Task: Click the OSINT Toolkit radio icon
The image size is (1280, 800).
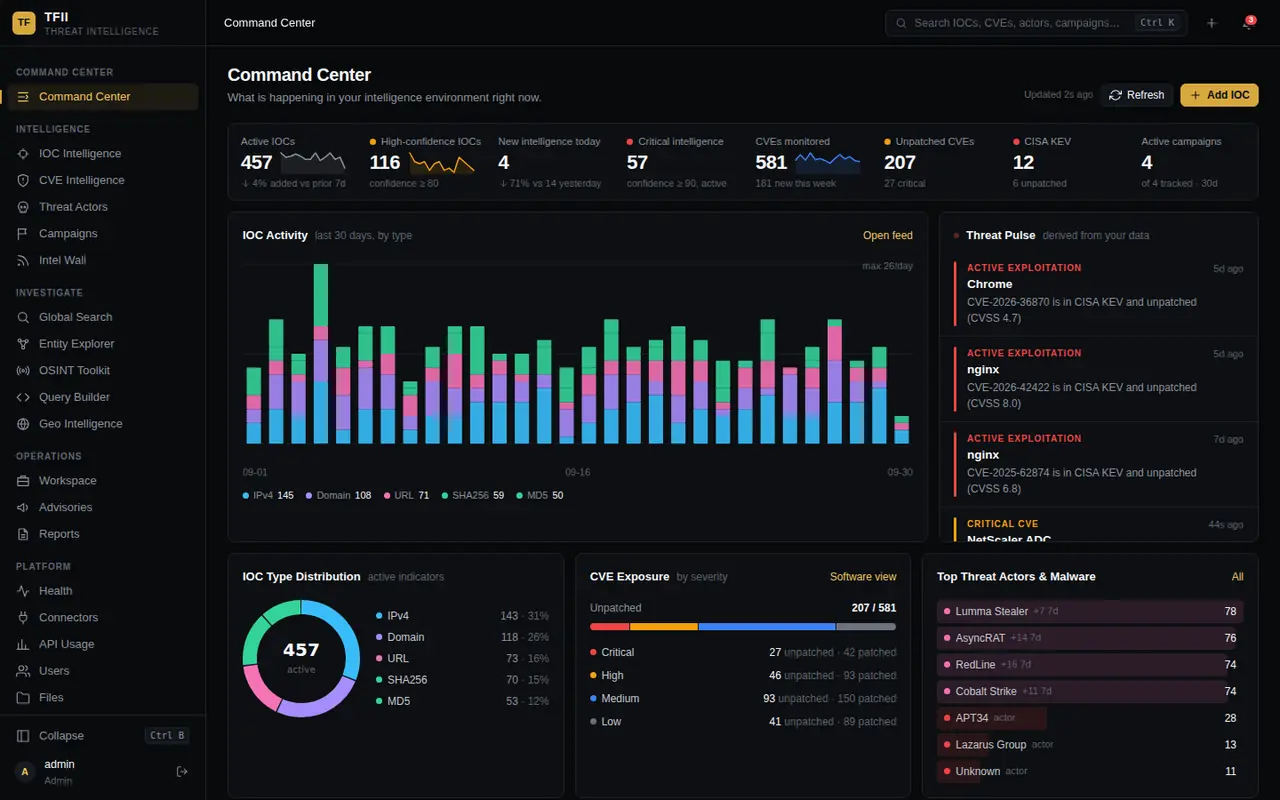Action: click(23, 370)
